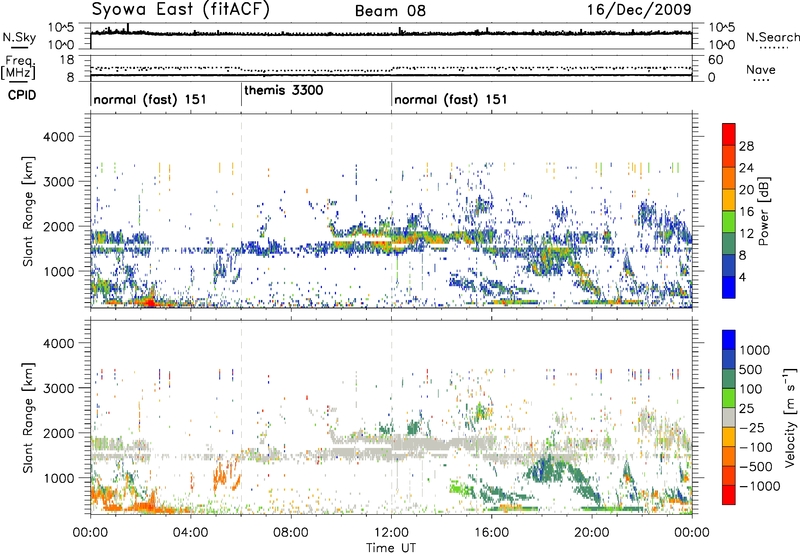
Task: Click the red bottom Velocity segment below -1000
Action: (729, 495)
